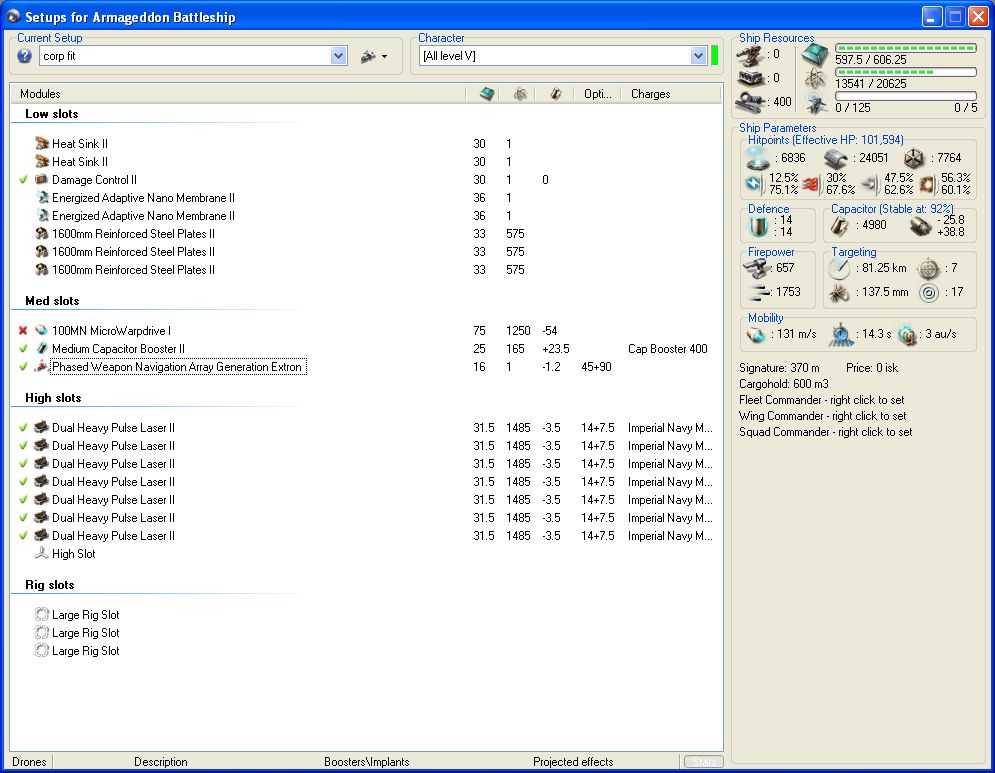This screenshot has height=773, width=995.
Task: Select the Medium Capacitor Booster II icon
Action: pos(42,348)
